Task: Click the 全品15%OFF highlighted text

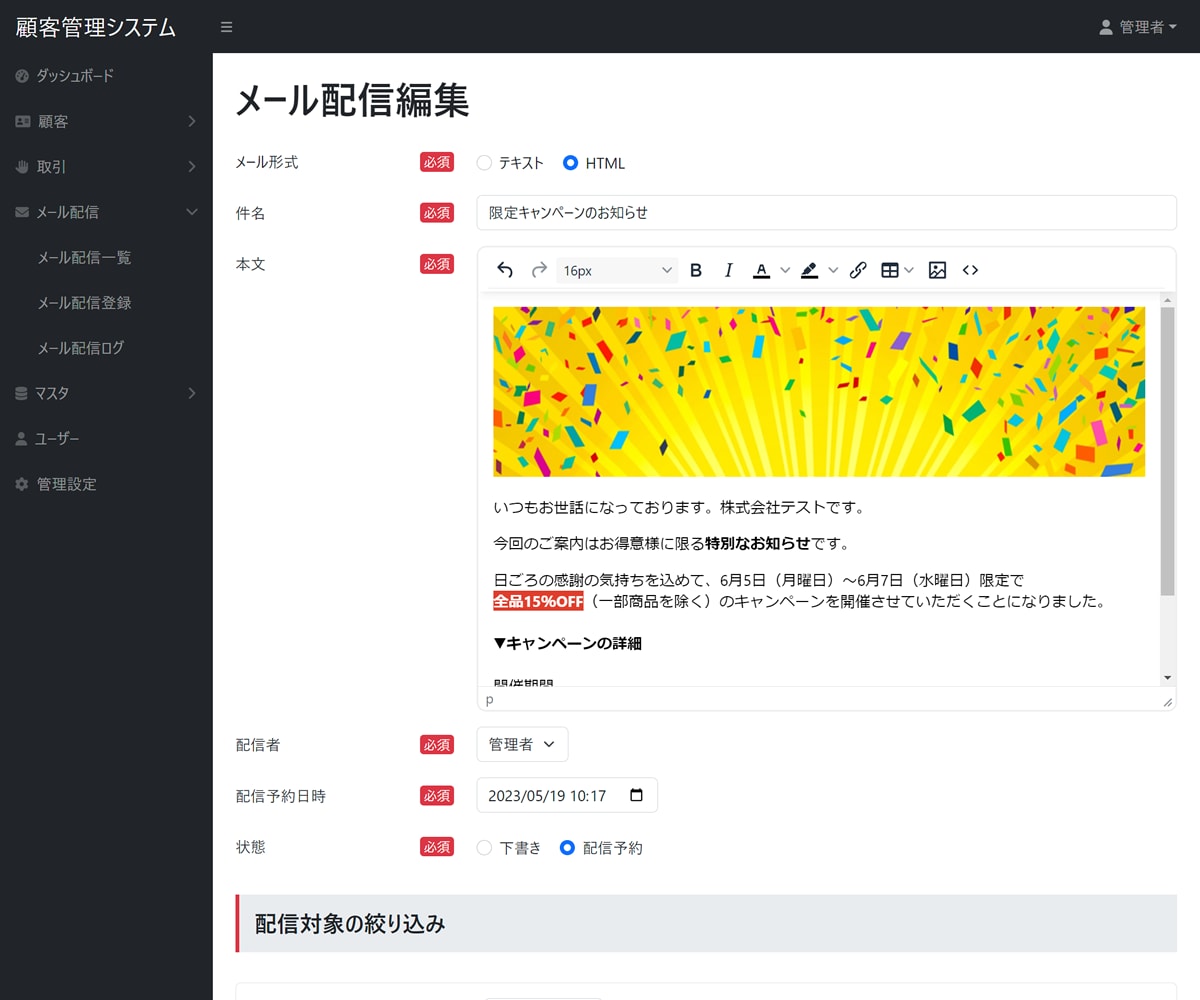Action: click(x=538, y=601)
